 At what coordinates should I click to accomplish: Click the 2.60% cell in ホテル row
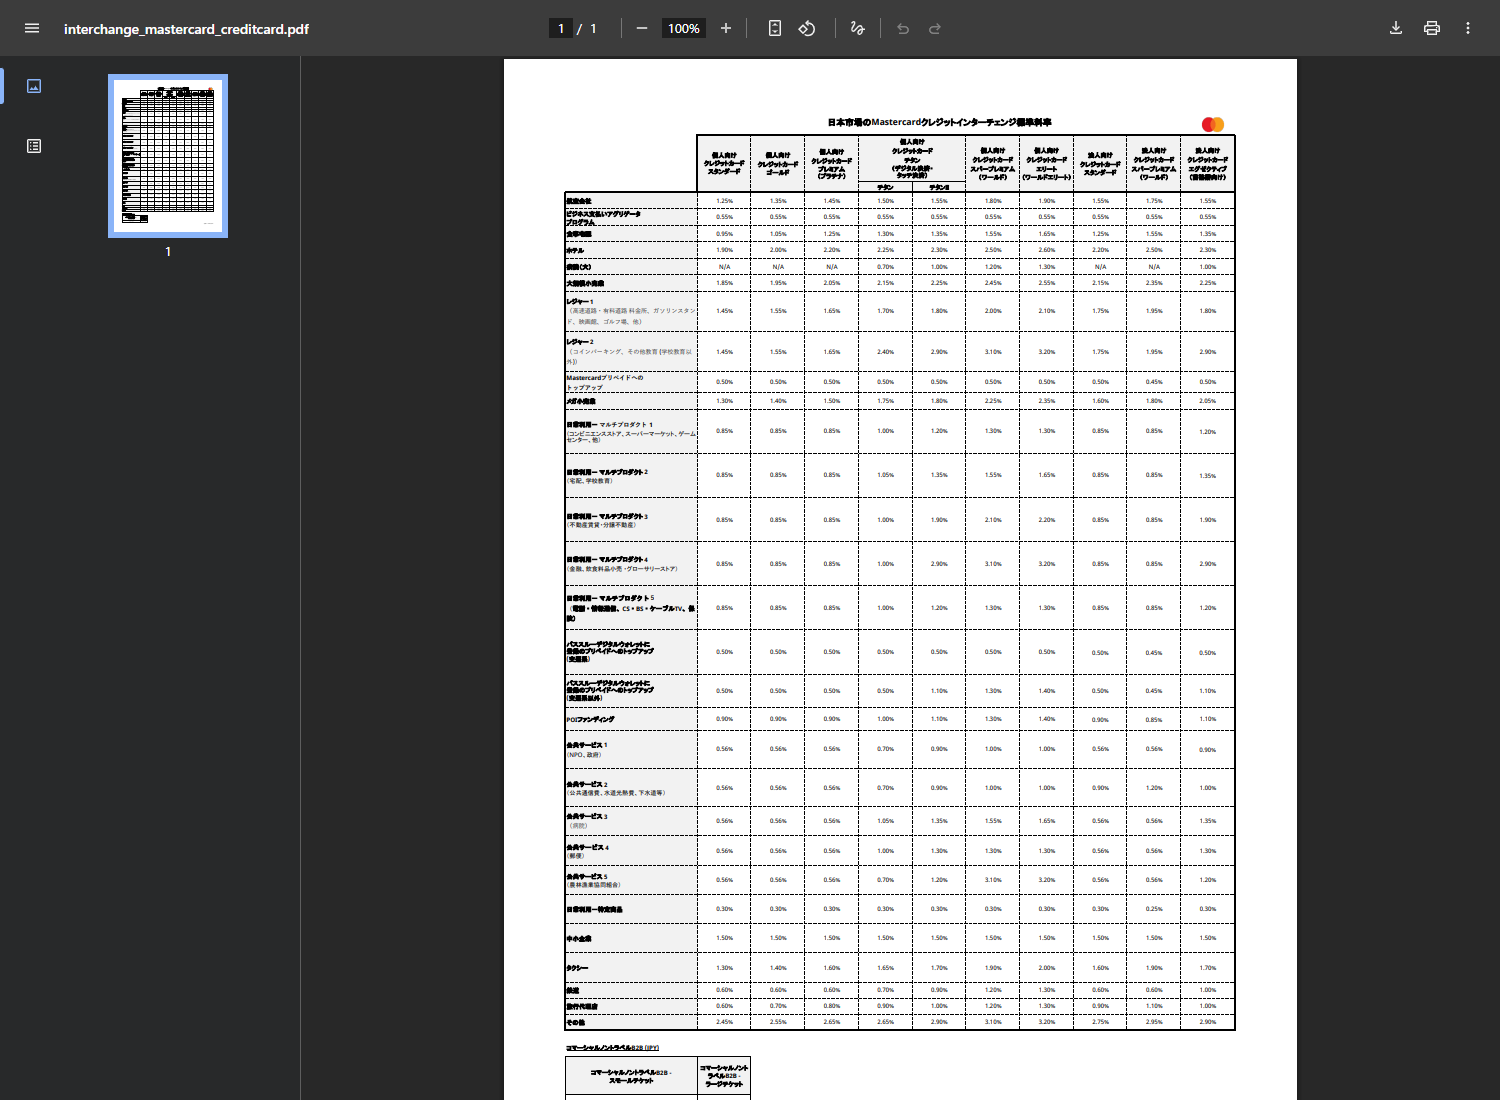point(1046,250)
